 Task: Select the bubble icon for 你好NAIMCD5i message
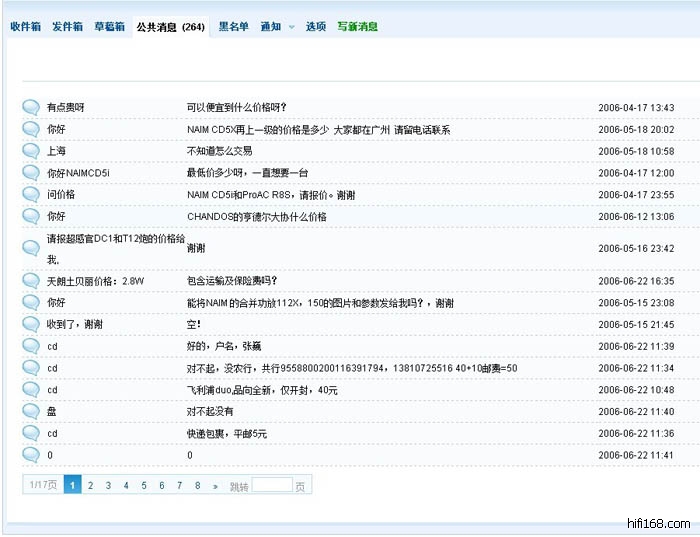pos(31,173)
